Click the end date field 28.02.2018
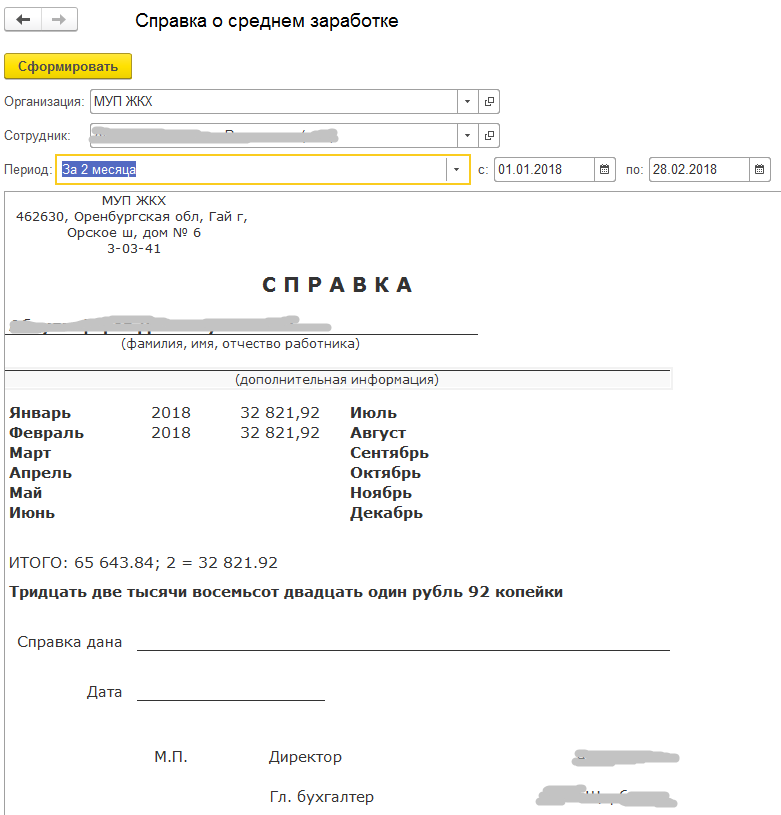Image resolution: width=781 pixels, height=815 pixels. coord(699,169)
